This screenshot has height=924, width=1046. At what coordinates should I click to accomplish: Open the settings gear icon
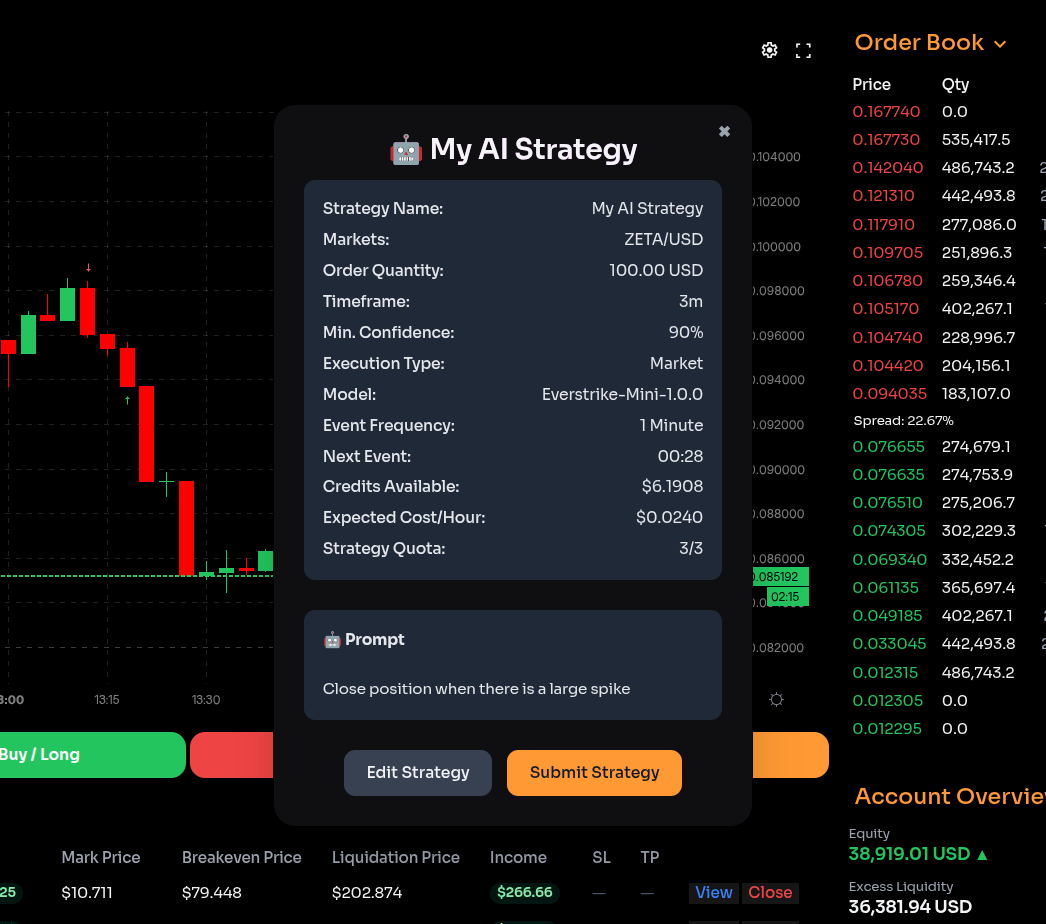point(769,49)
